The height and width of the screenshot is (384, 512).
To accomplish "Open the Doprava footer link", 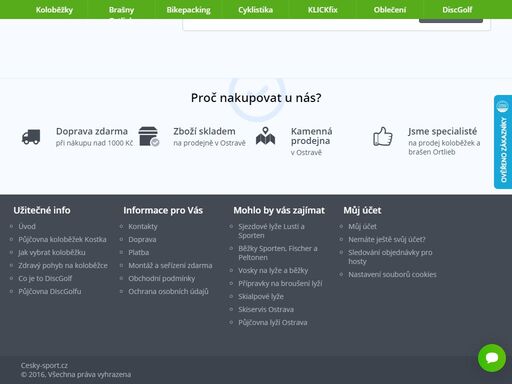I will pos(142,239).
